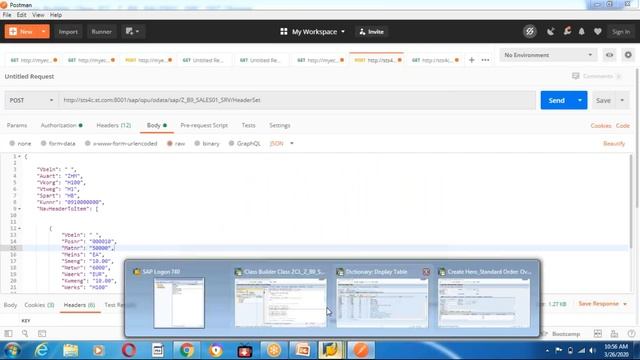Switch to the Pre-request Script tab
The image size is (640, 360).
coord(204,125)
